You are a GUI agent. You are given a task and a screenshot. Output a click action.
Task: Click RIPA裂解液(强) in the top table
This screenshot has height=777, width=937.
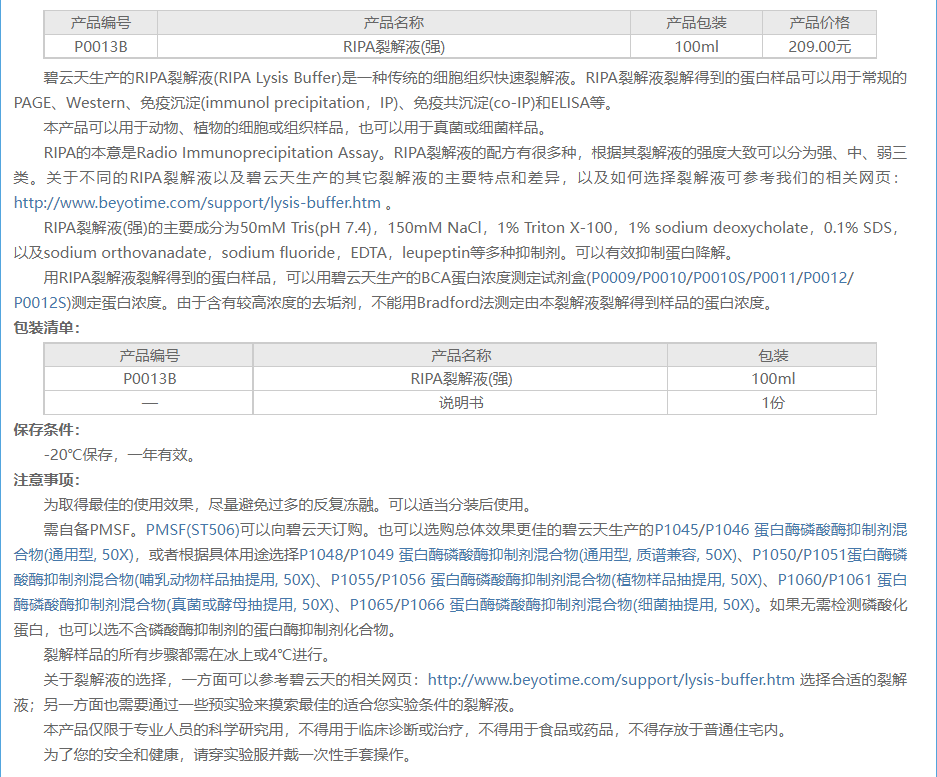(394, 47)
